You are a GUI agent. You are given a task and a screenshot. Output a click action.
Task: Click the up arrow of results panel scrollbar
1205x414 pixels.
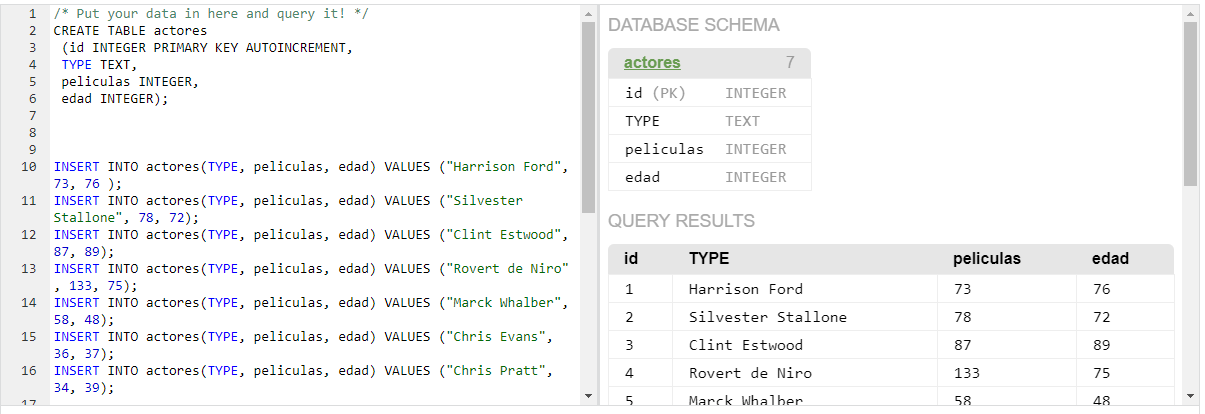pos(1190,13)
